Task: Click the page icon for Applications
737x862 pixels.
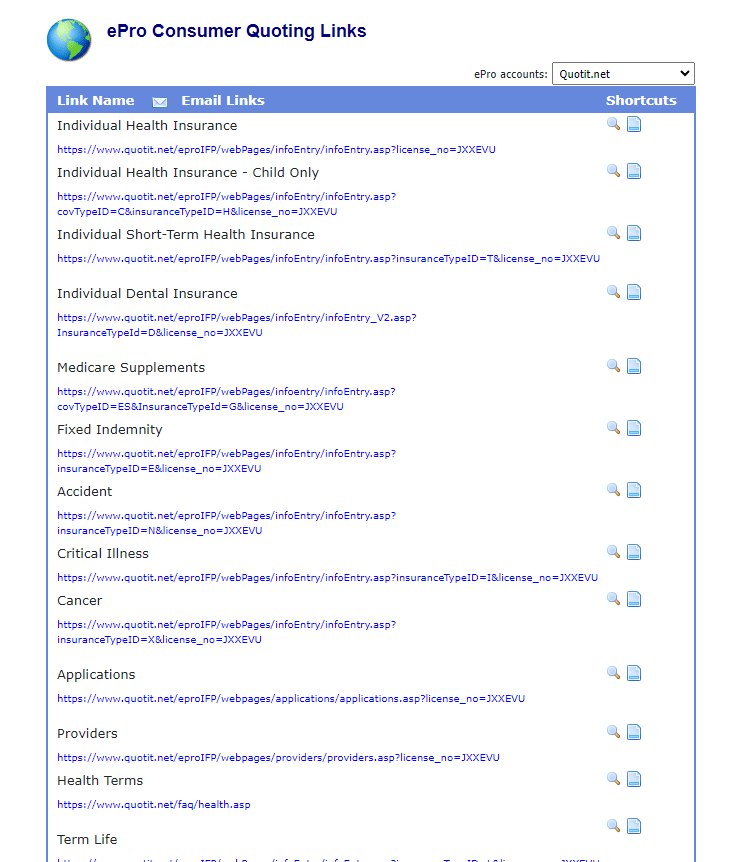Action: pyautogui.click(x=634, y=673)
